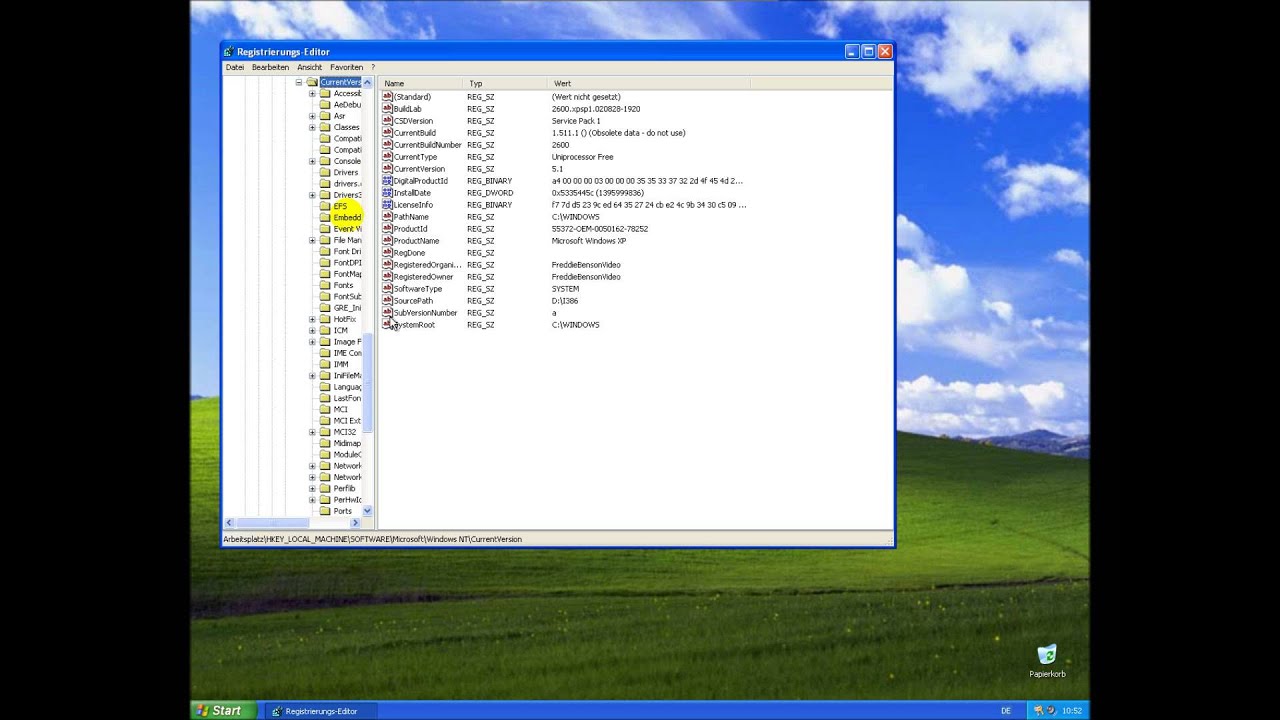
Task: Select the CSDVersion value icon
Action: coord(387,121)
